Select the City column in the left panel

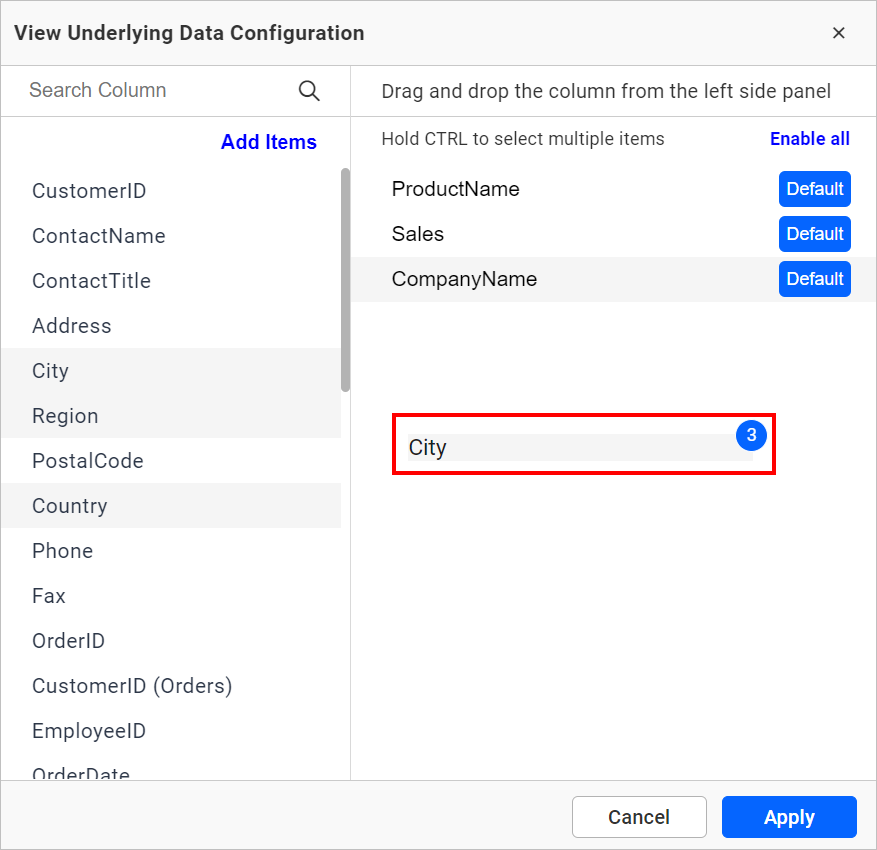(50, 370)
